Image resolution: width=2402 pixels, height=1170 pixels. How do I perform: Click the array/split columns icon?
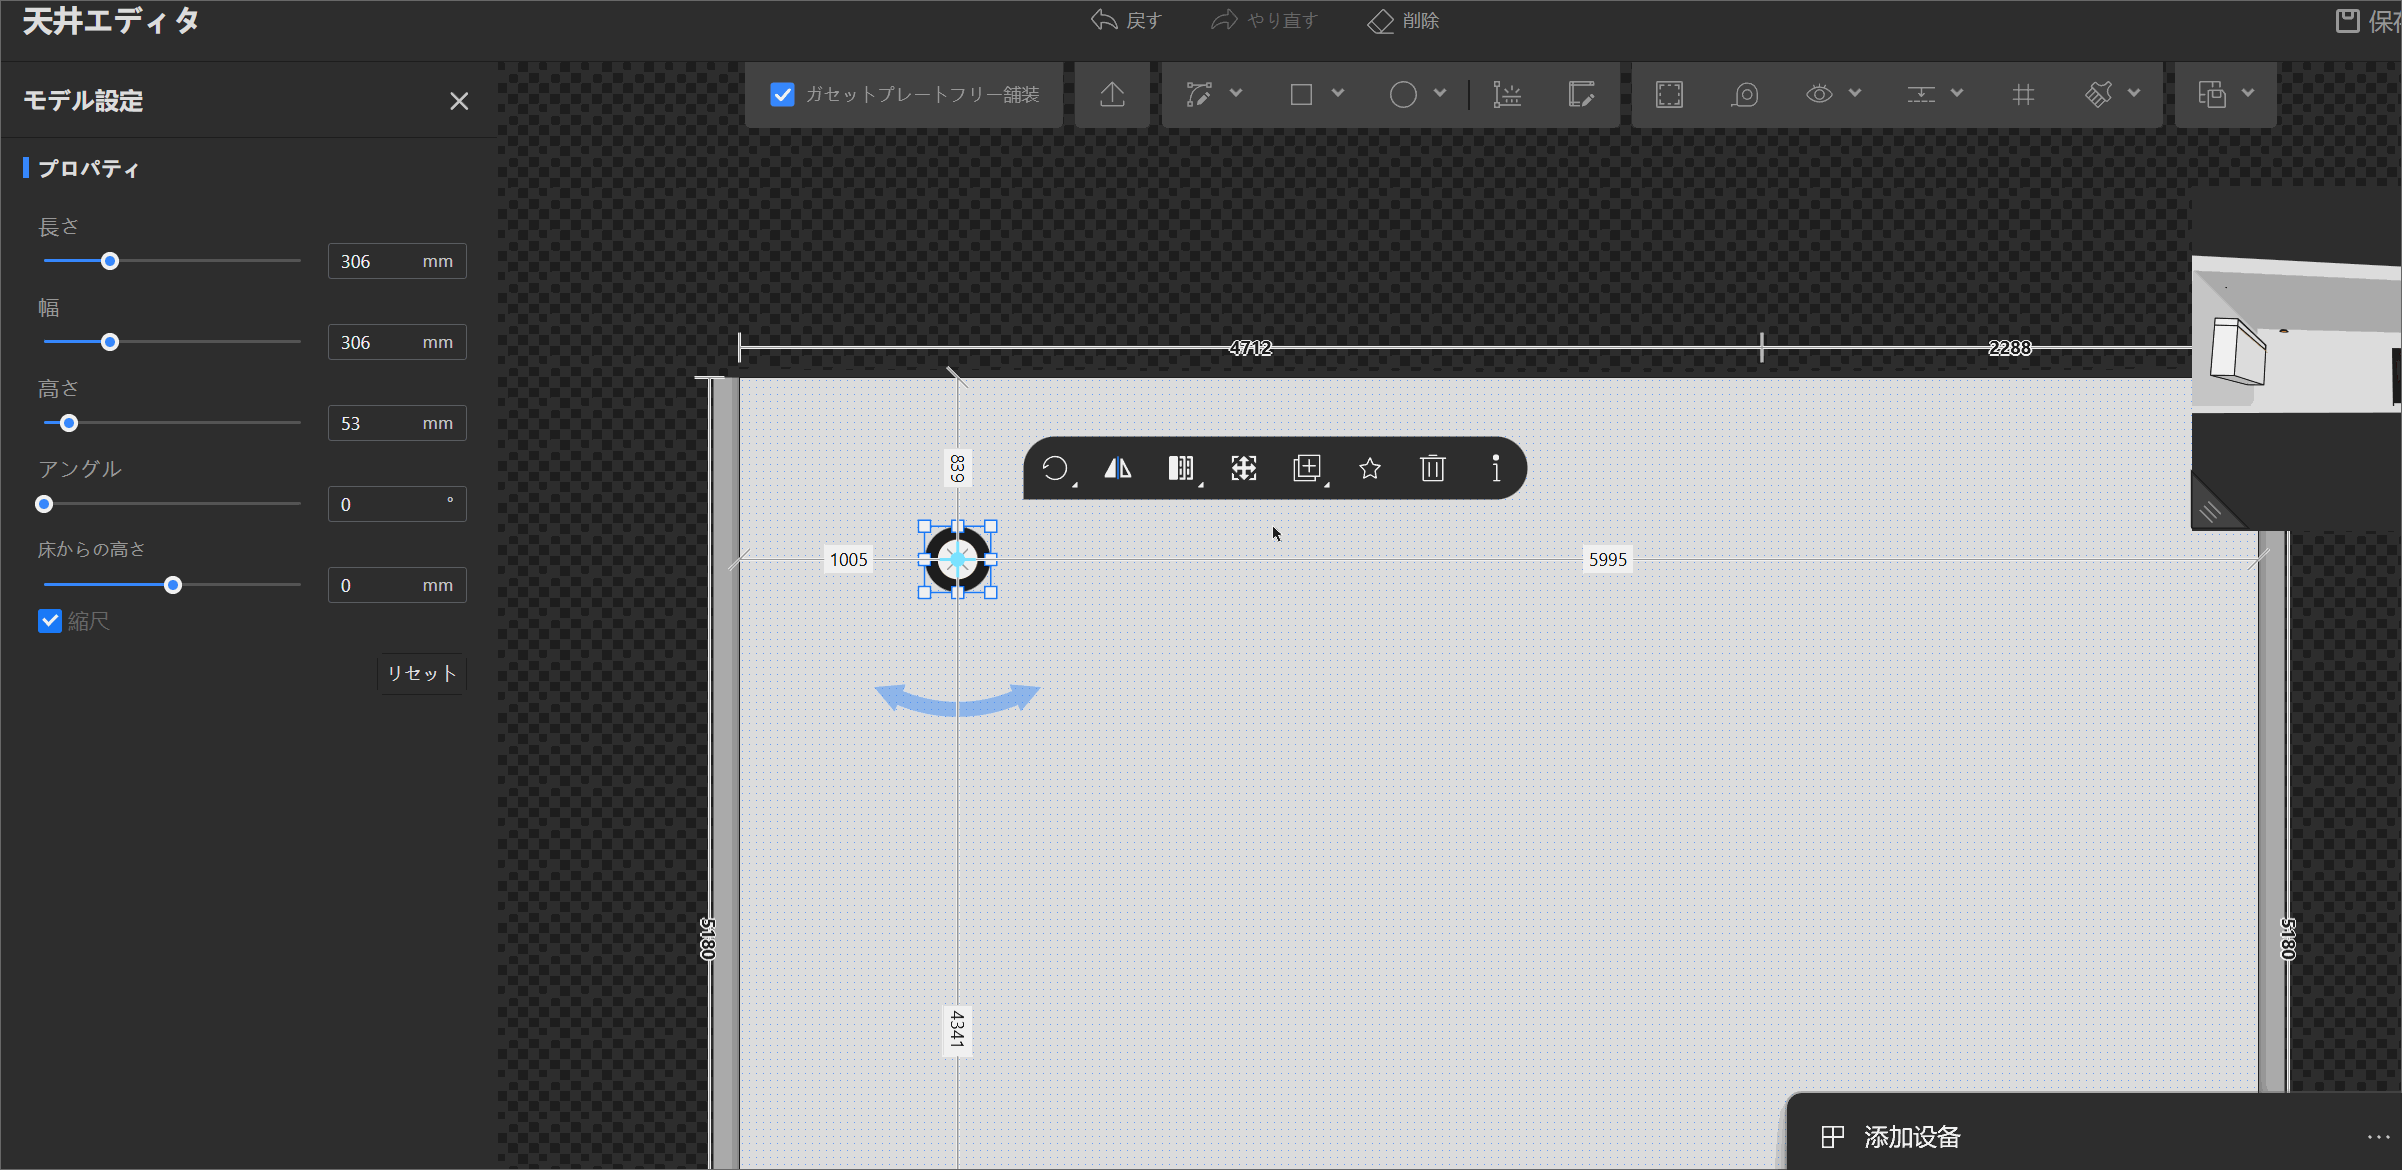[1181, 468]
